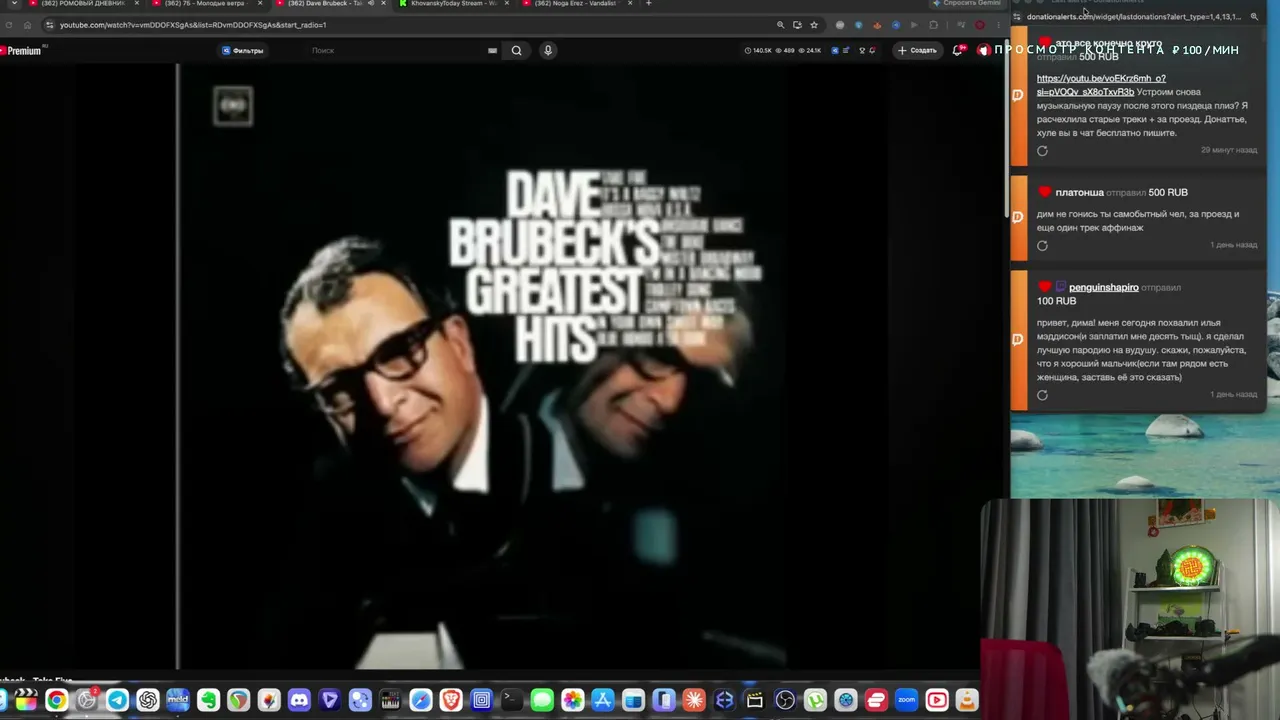Open Google Chrome from the dock
The image size is (1280, 720).
click(x=56, y=700)
